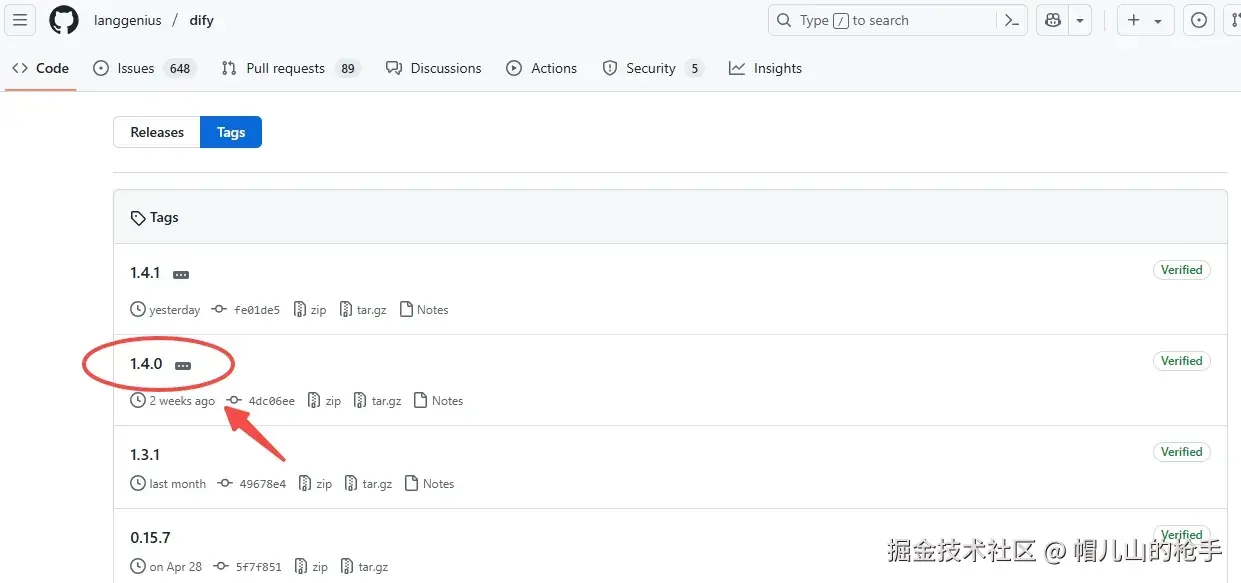Open commit 5f7f851
Viewport: 1241px width, 583px height.
pos(248,567)
